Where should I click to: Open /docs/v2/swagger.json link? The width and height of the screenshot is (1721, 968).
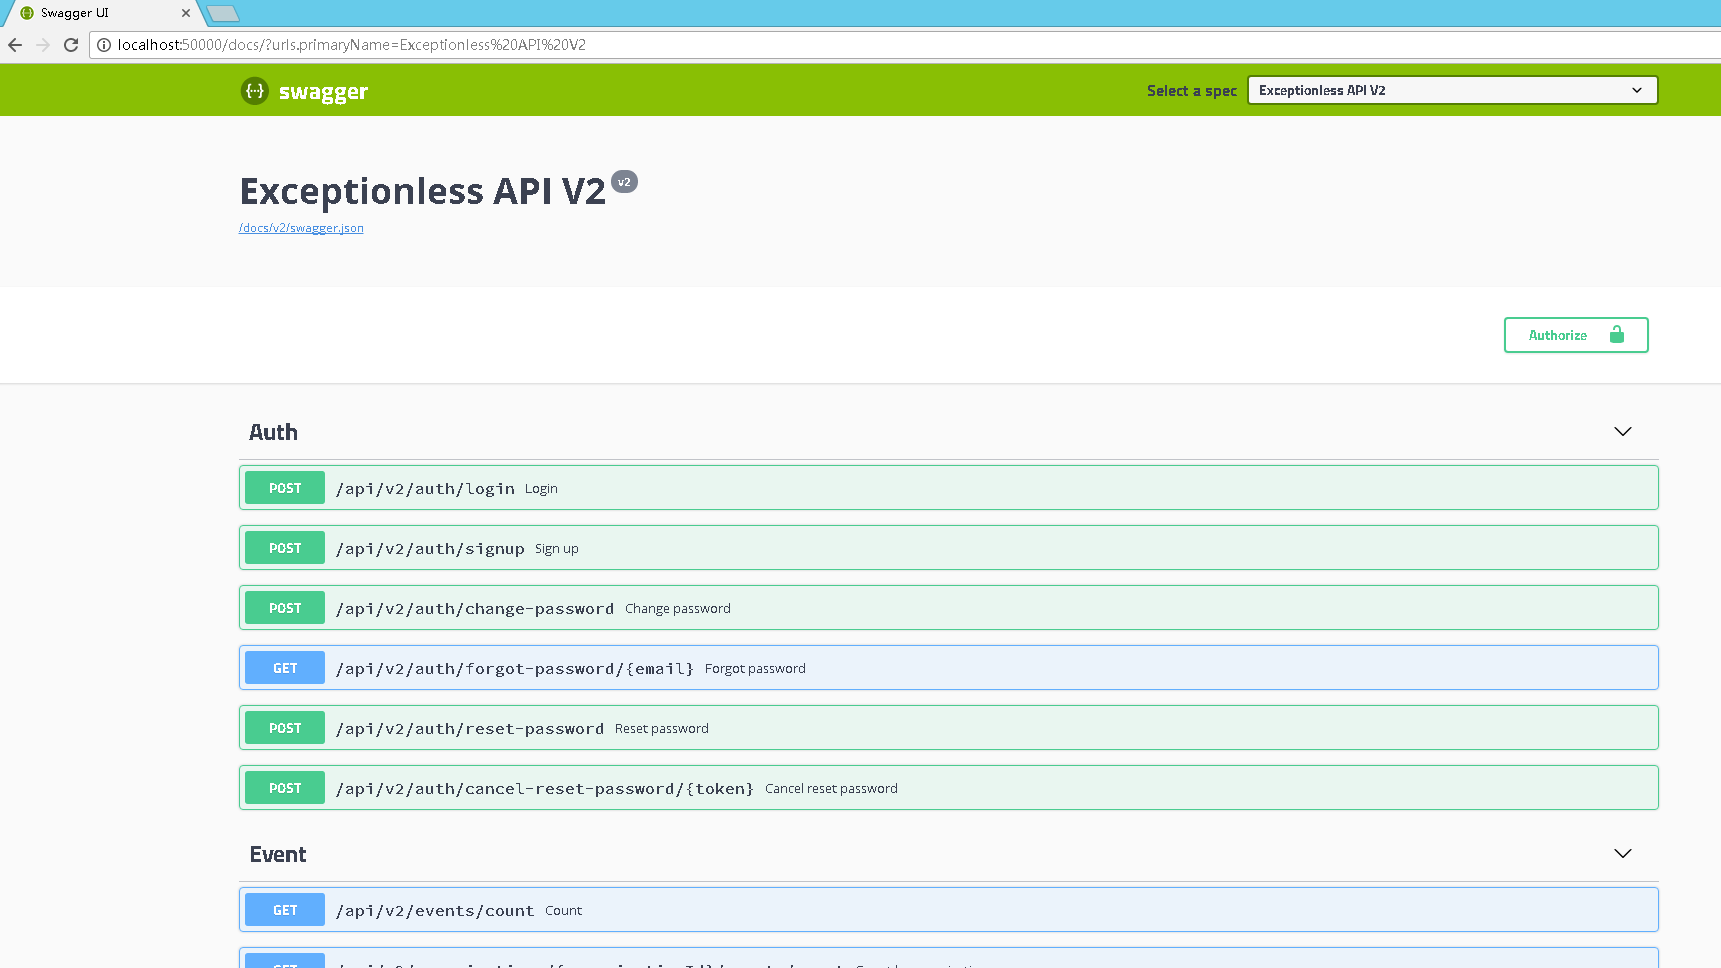tap(301, 228)
